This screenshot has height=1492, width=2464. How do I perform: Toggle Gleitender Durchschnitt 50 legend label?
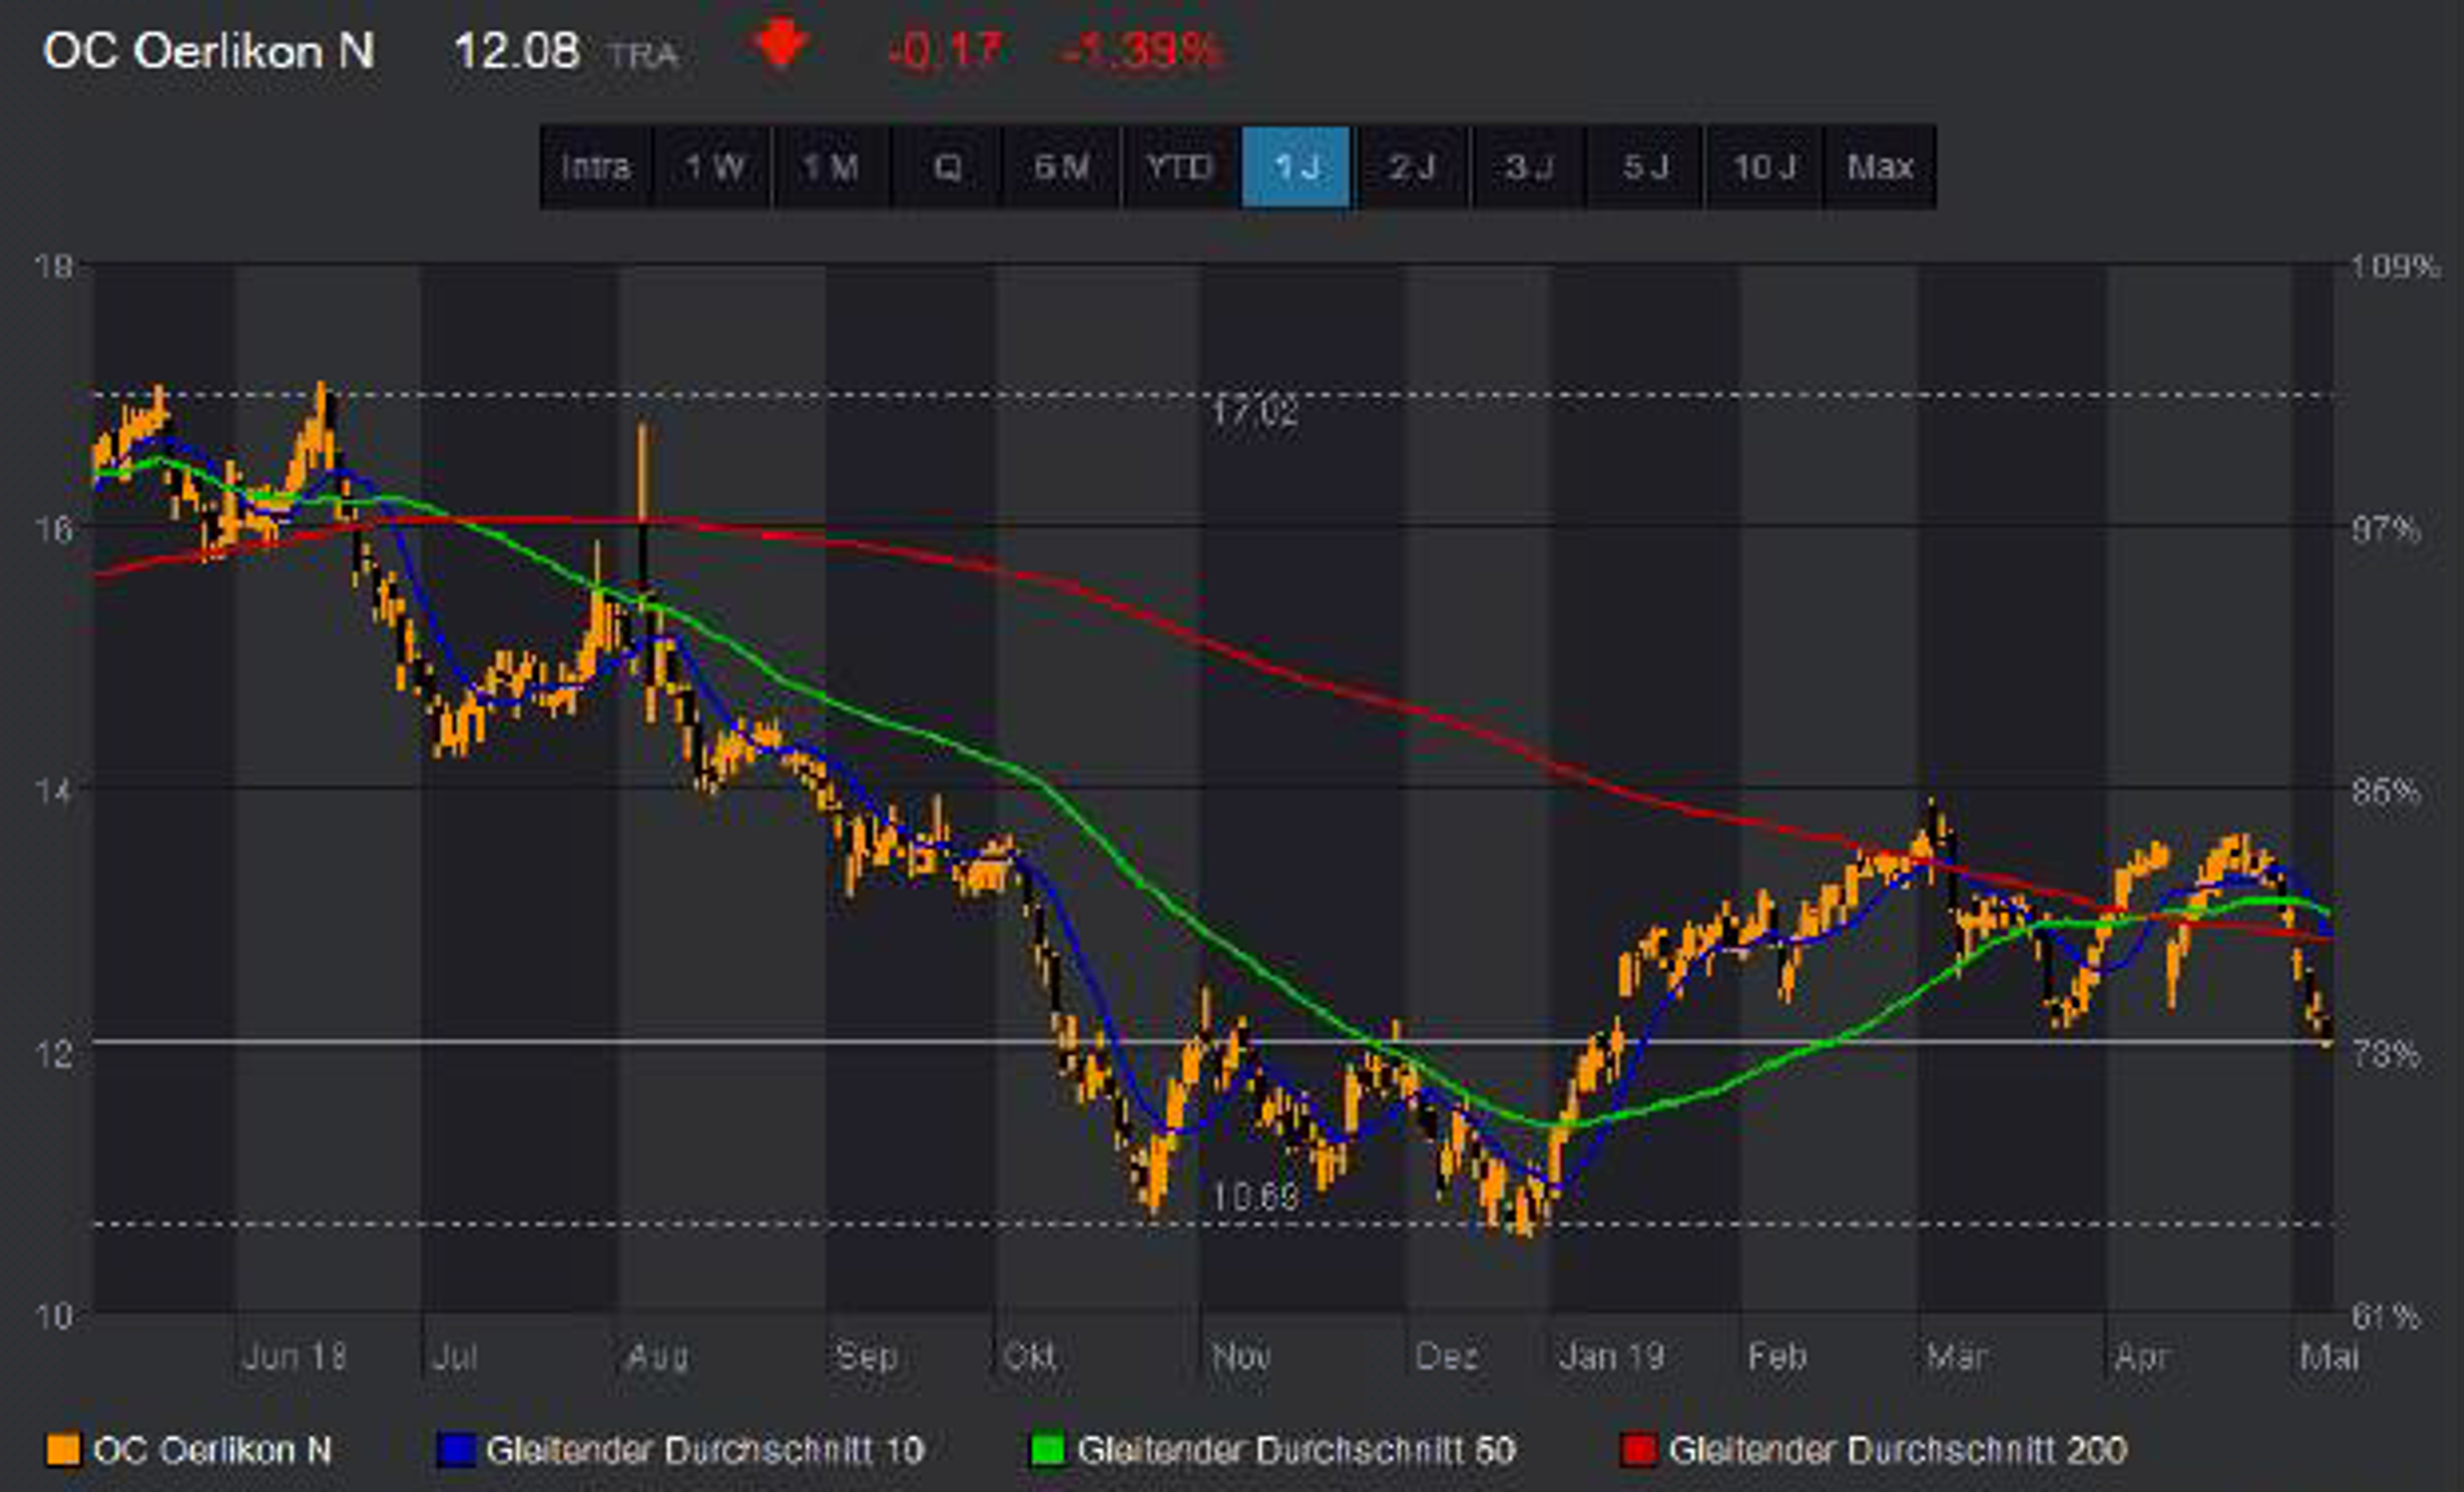pyautogui.click(x=1296, y=1450)
